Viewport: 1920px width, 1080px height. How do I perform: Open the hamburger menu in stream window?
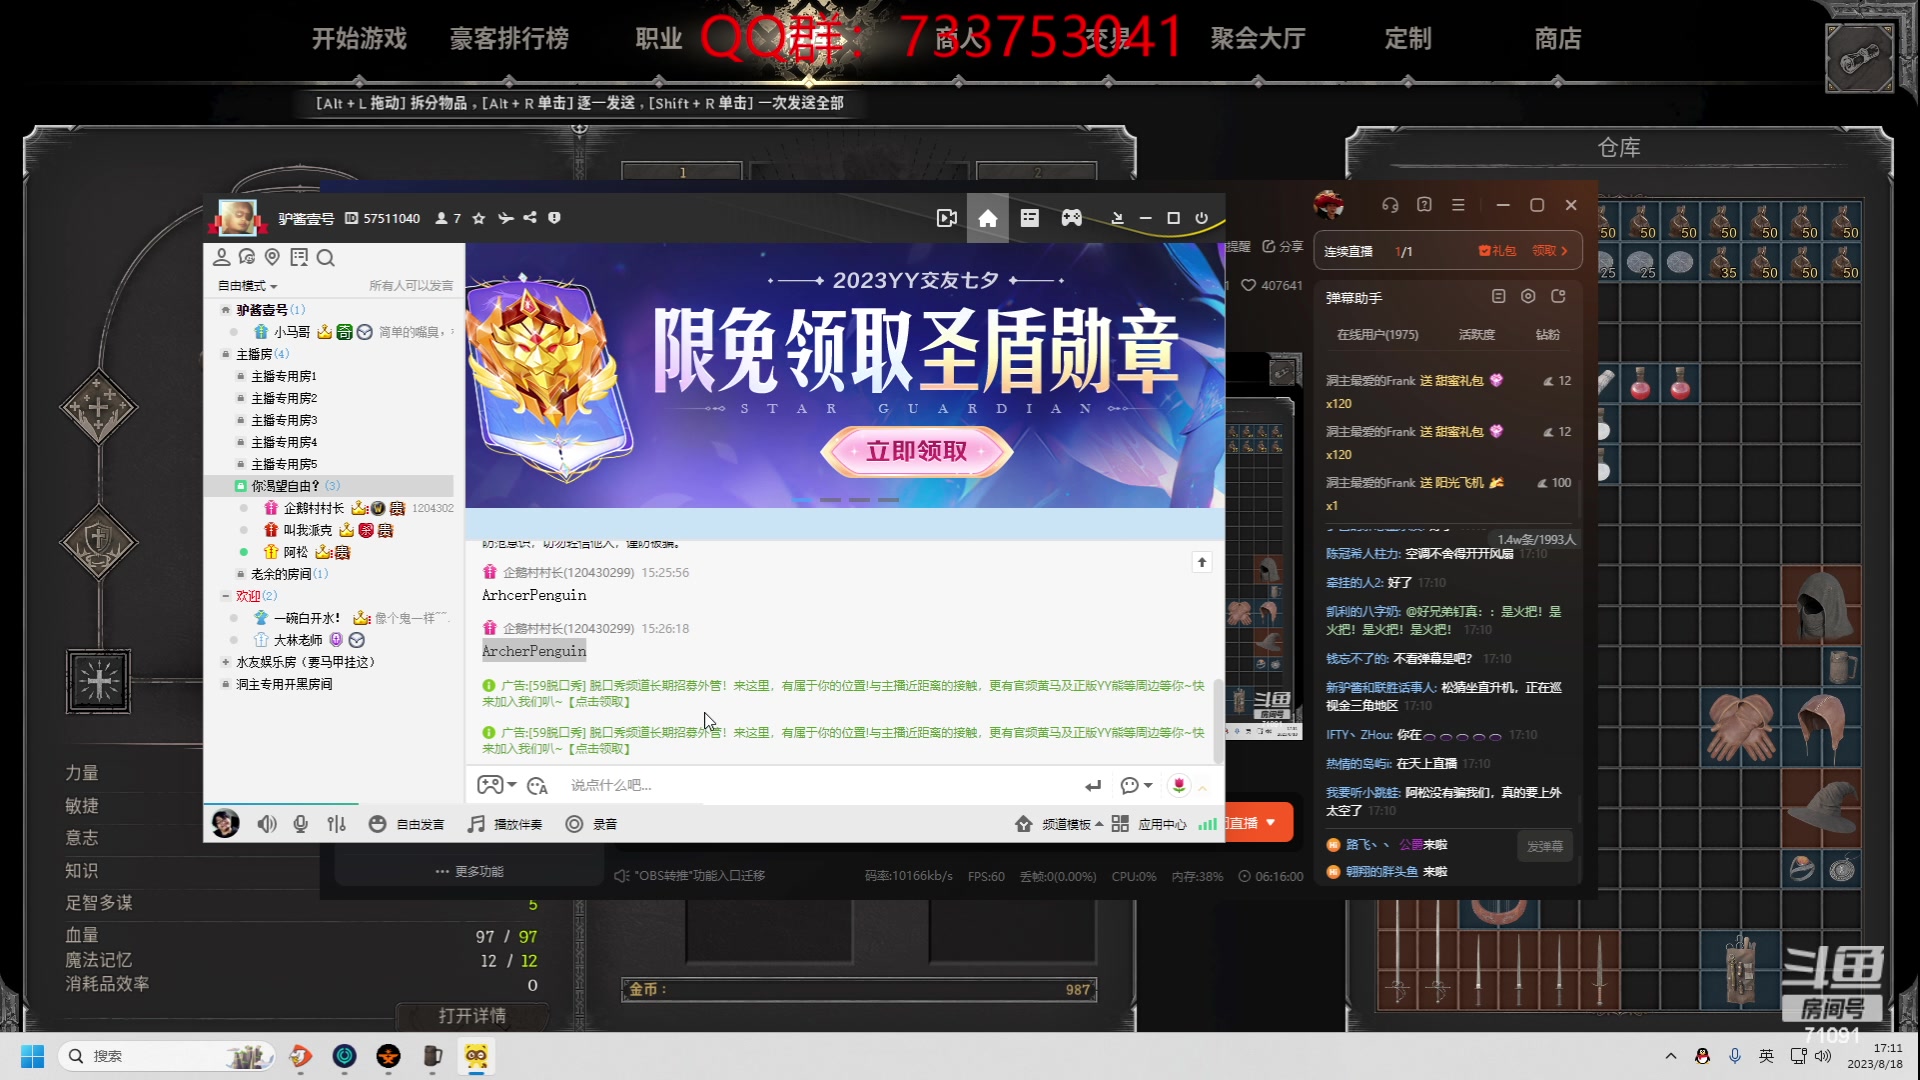point(1458,205)
